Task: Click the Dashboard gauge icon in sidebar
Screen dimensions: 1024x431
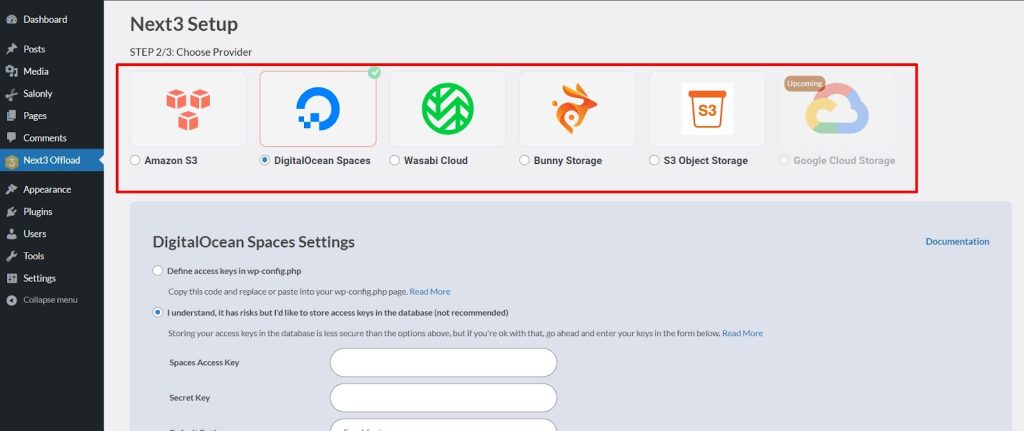Action: (x=11, y=20)
